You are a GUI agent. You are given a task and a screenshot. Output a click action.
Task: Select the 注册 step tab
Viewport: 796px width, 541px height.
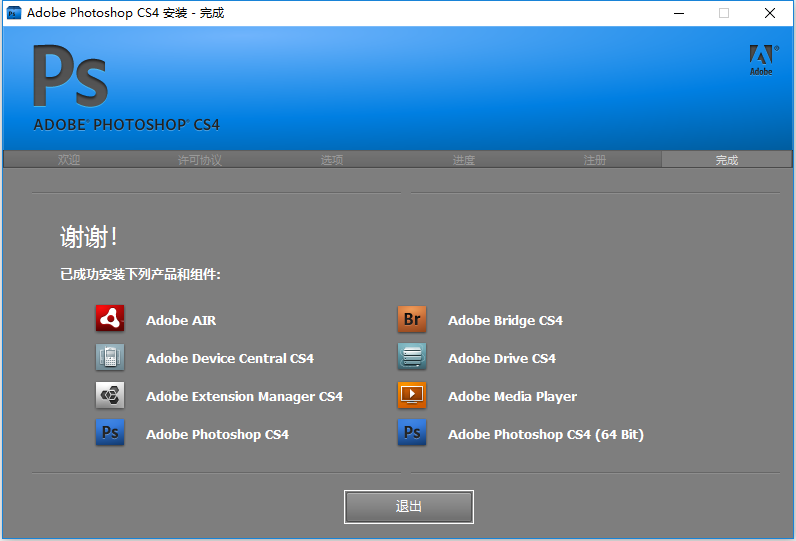tap(594, 160)
